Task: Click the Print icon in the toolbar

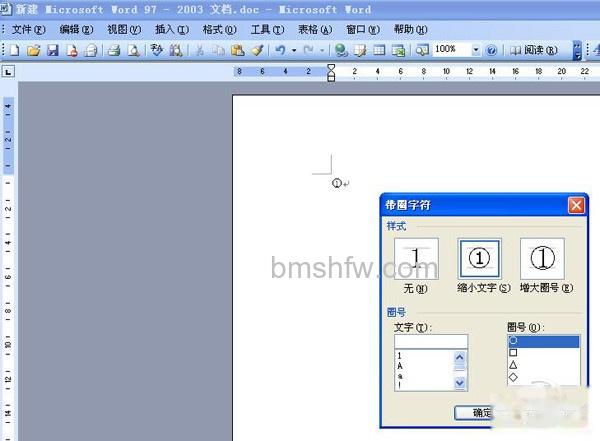Action: 114,50
